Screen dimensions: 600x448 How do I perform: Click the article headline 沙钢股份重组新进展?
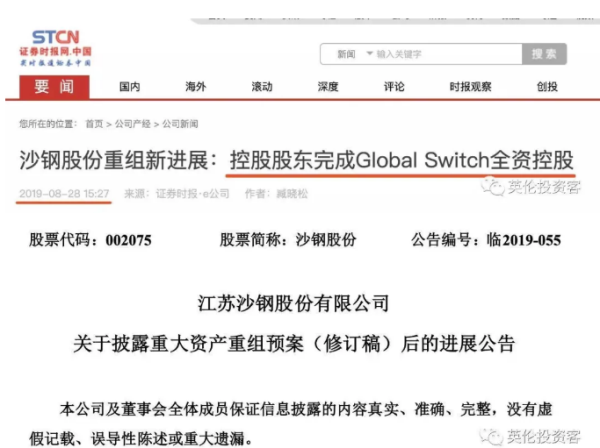click(297, 160)
